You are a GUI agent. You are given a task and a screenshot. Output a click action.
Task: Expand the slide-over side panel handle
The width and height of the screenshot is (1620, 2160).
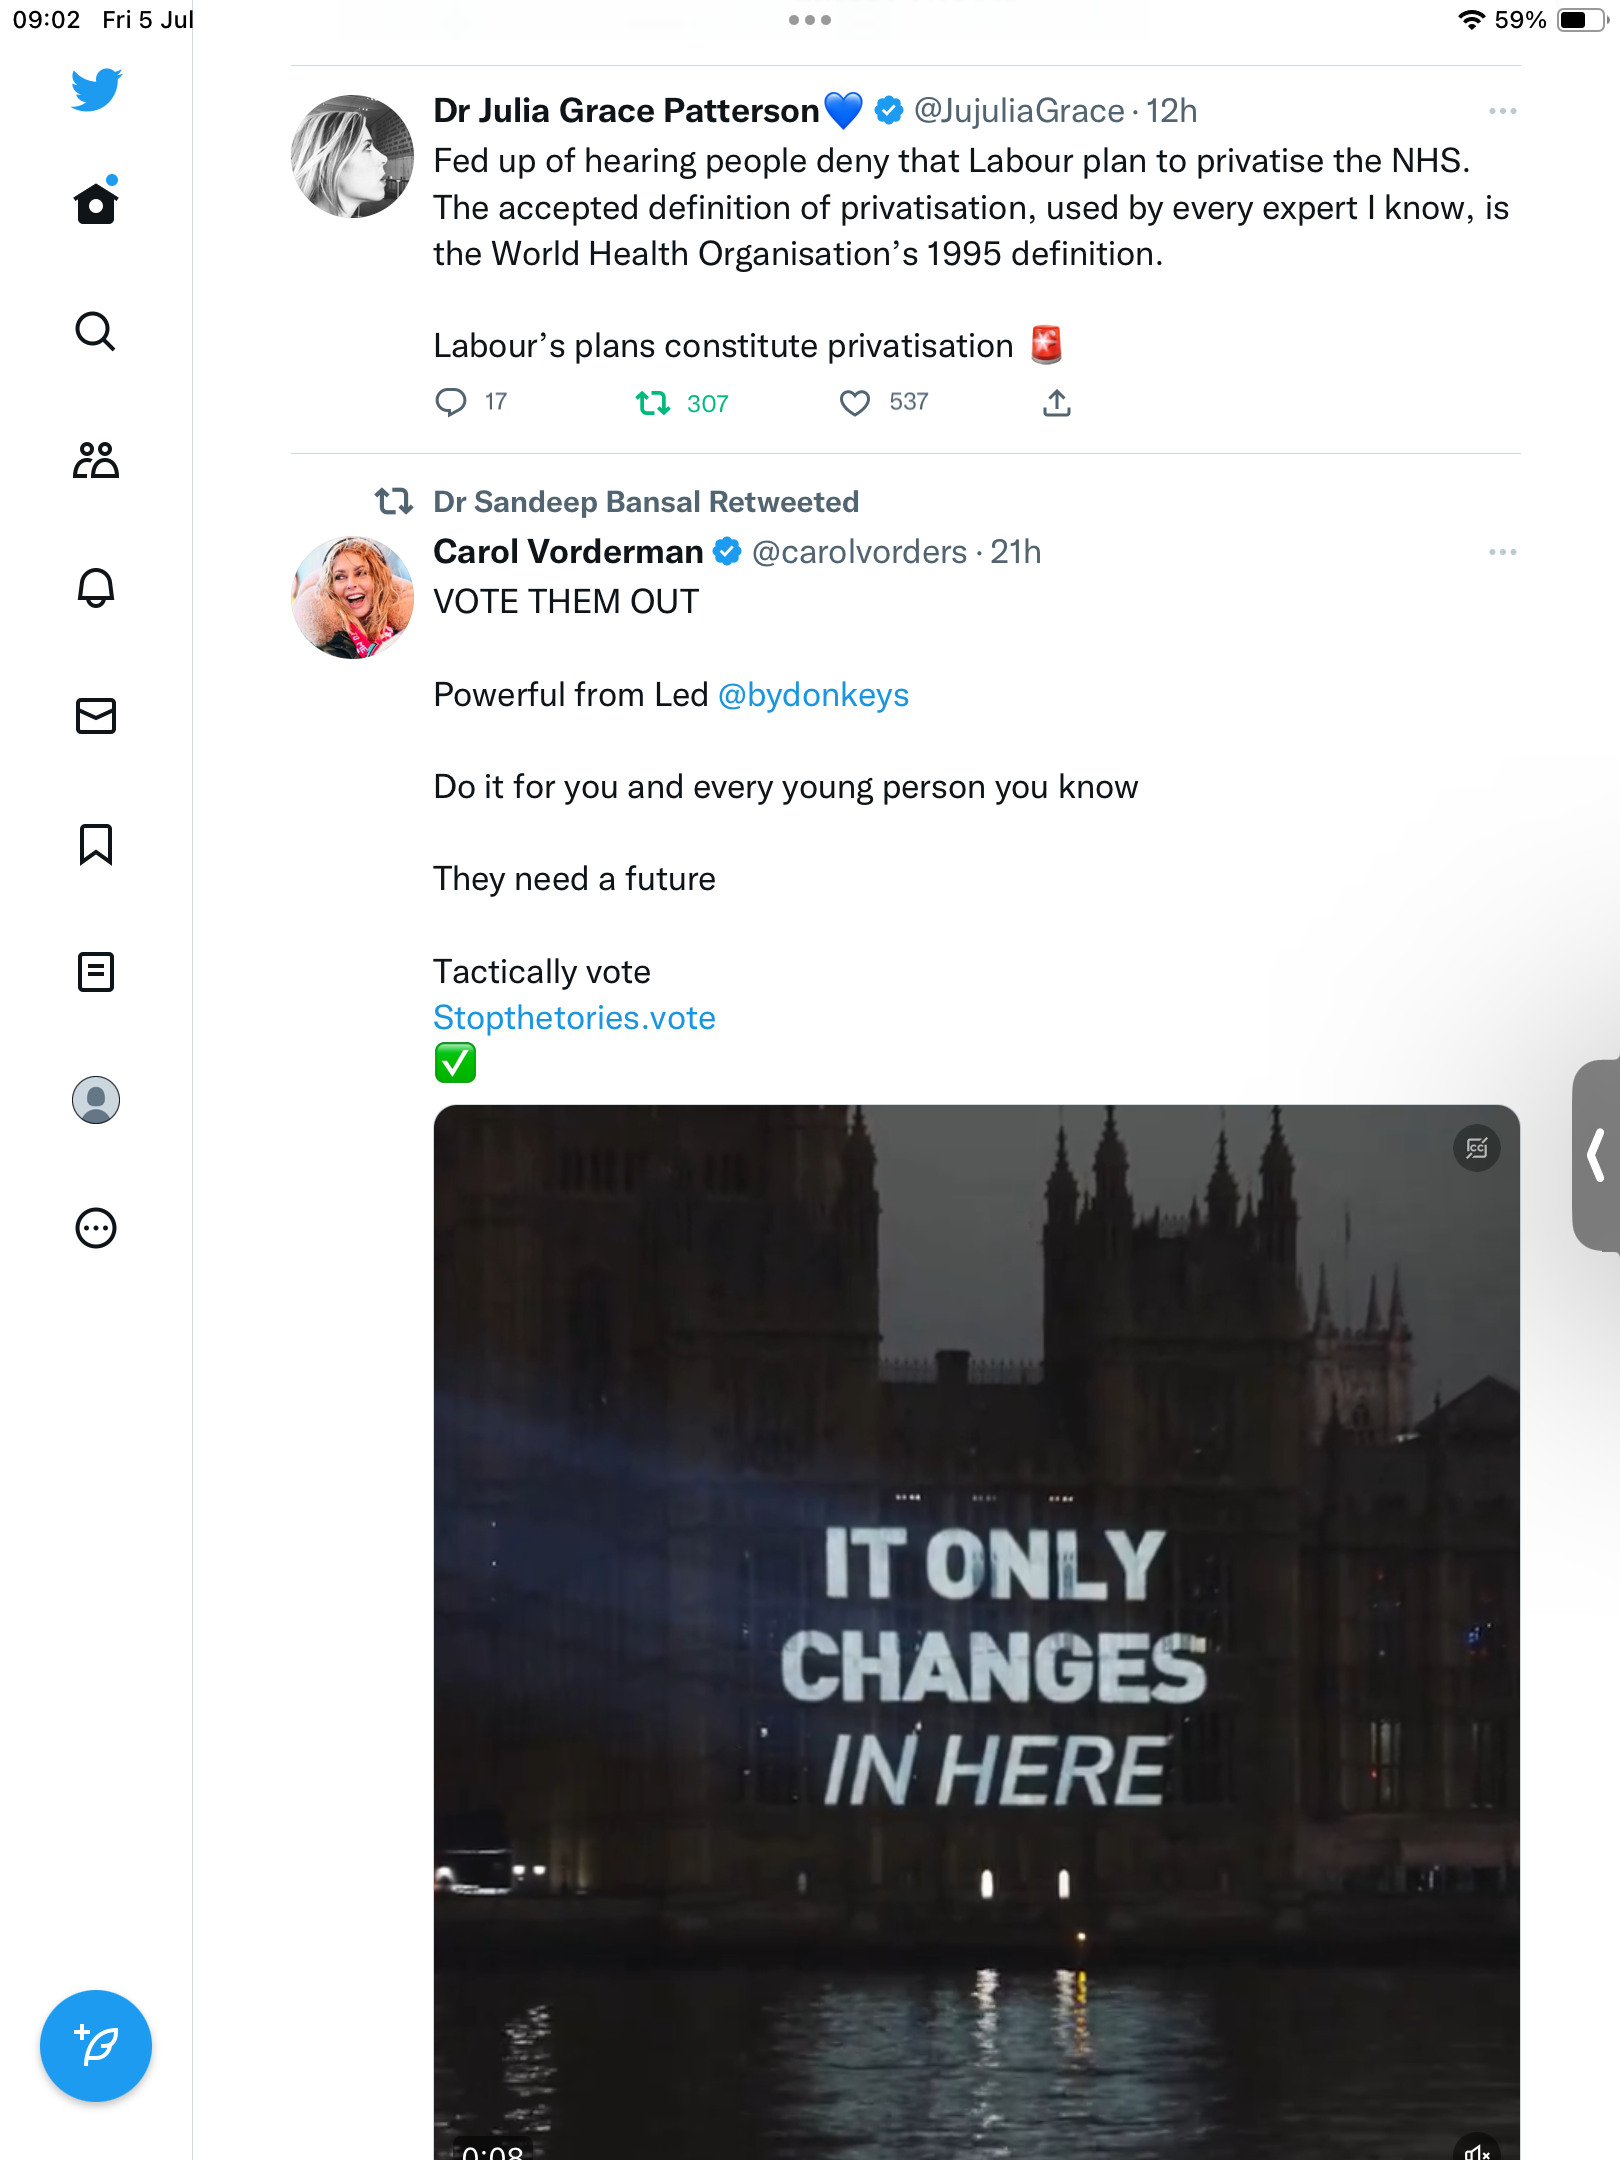tap(1597, 1155)
